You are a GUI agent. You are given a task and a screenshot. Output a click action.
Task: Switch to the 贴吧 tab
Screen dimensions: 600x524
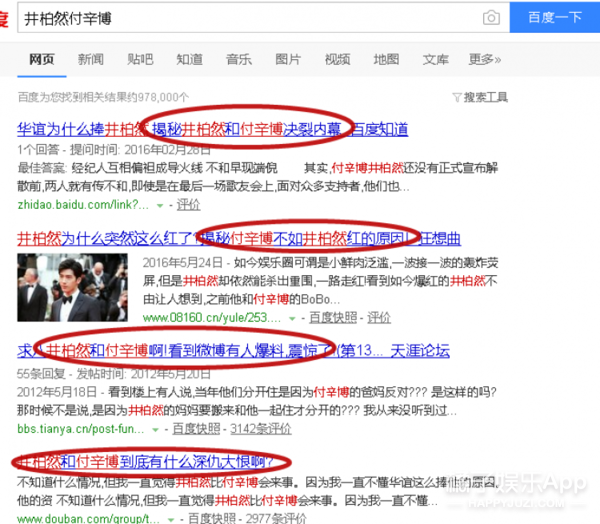pyautogui.click(x=140, y=60)
